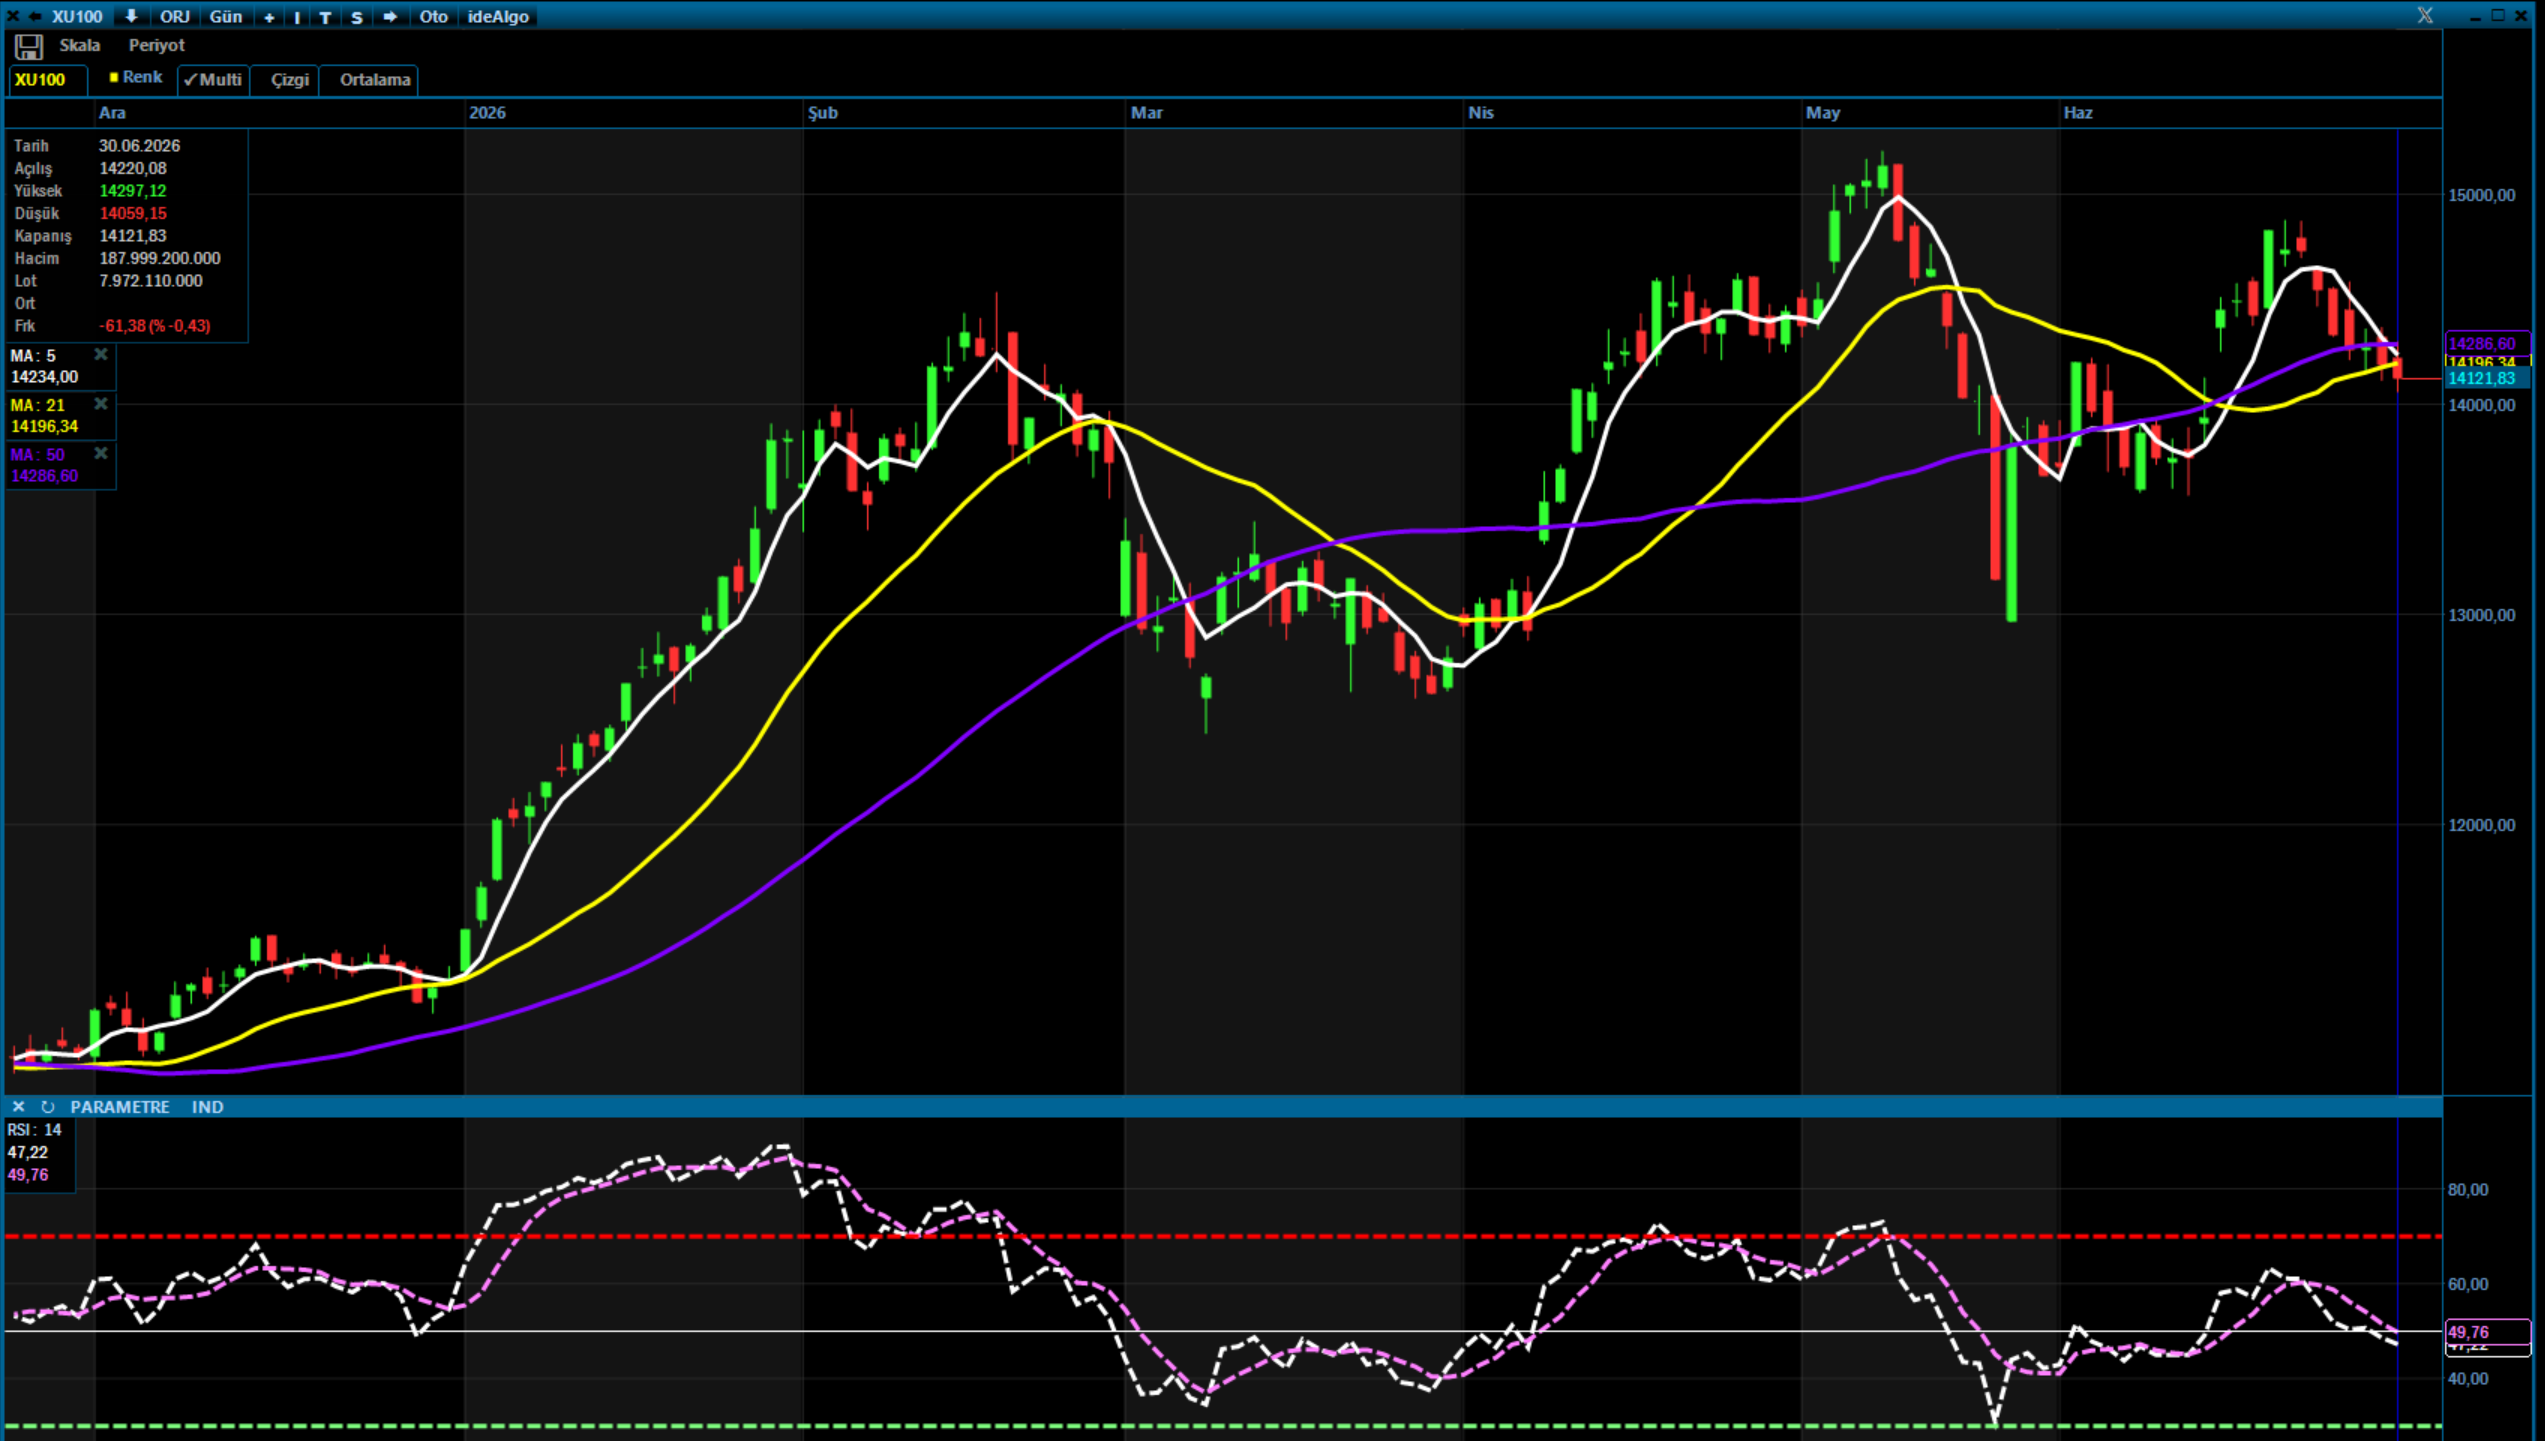The width and height of the screenshot is (2545, 1441).
Task: Click the back arrow icon in title bar
Action: pyautogui.click(x=35, y=16)
